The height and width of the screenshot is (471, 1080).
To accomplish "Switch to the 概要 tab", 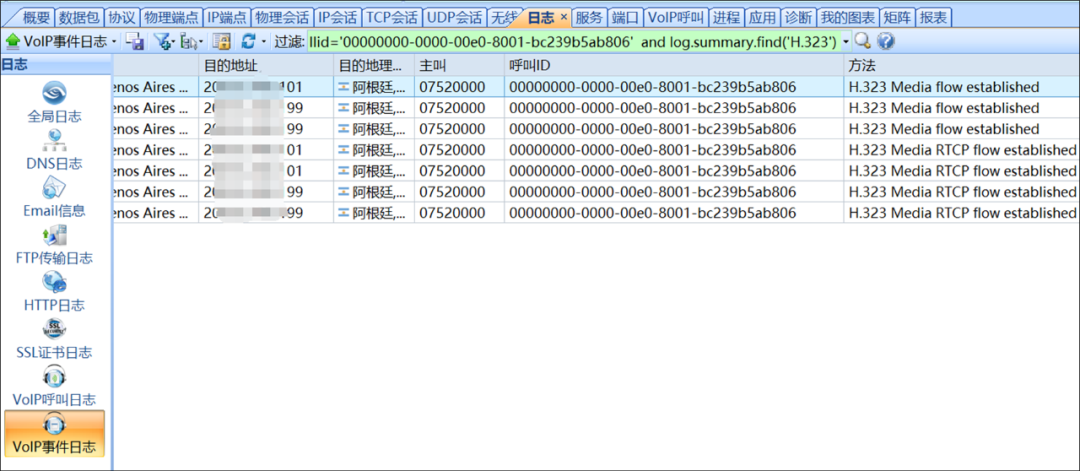I will pos(37,17).
